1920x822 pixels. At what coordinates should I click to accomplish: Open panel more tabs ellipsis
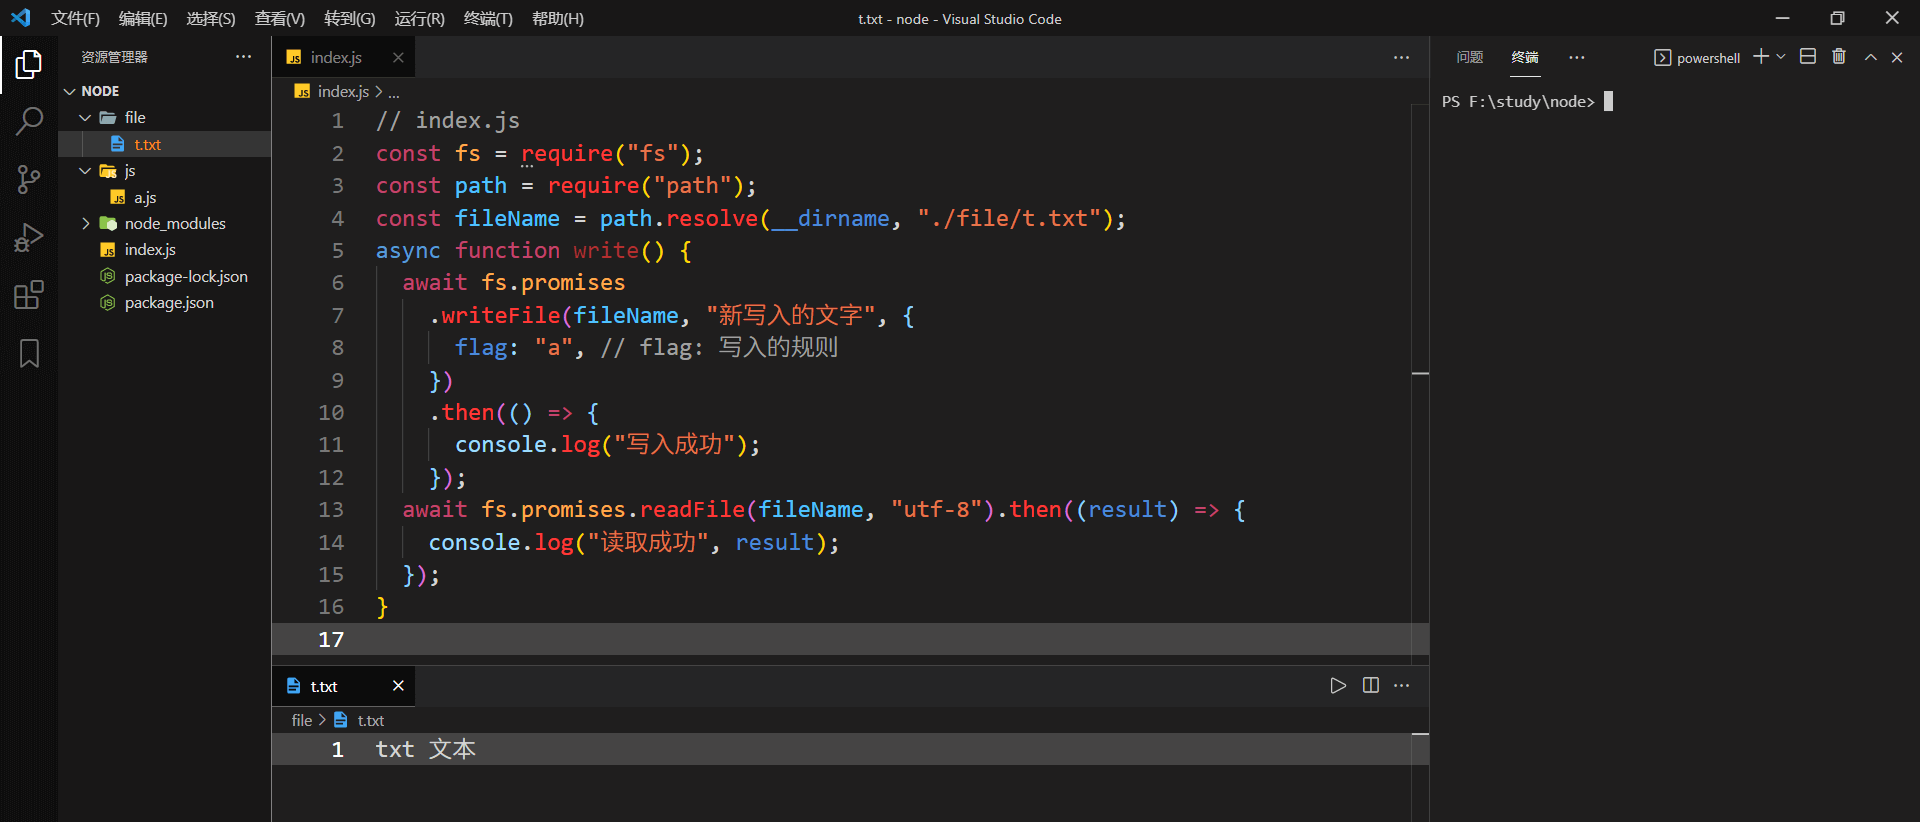click(1577, 57)
